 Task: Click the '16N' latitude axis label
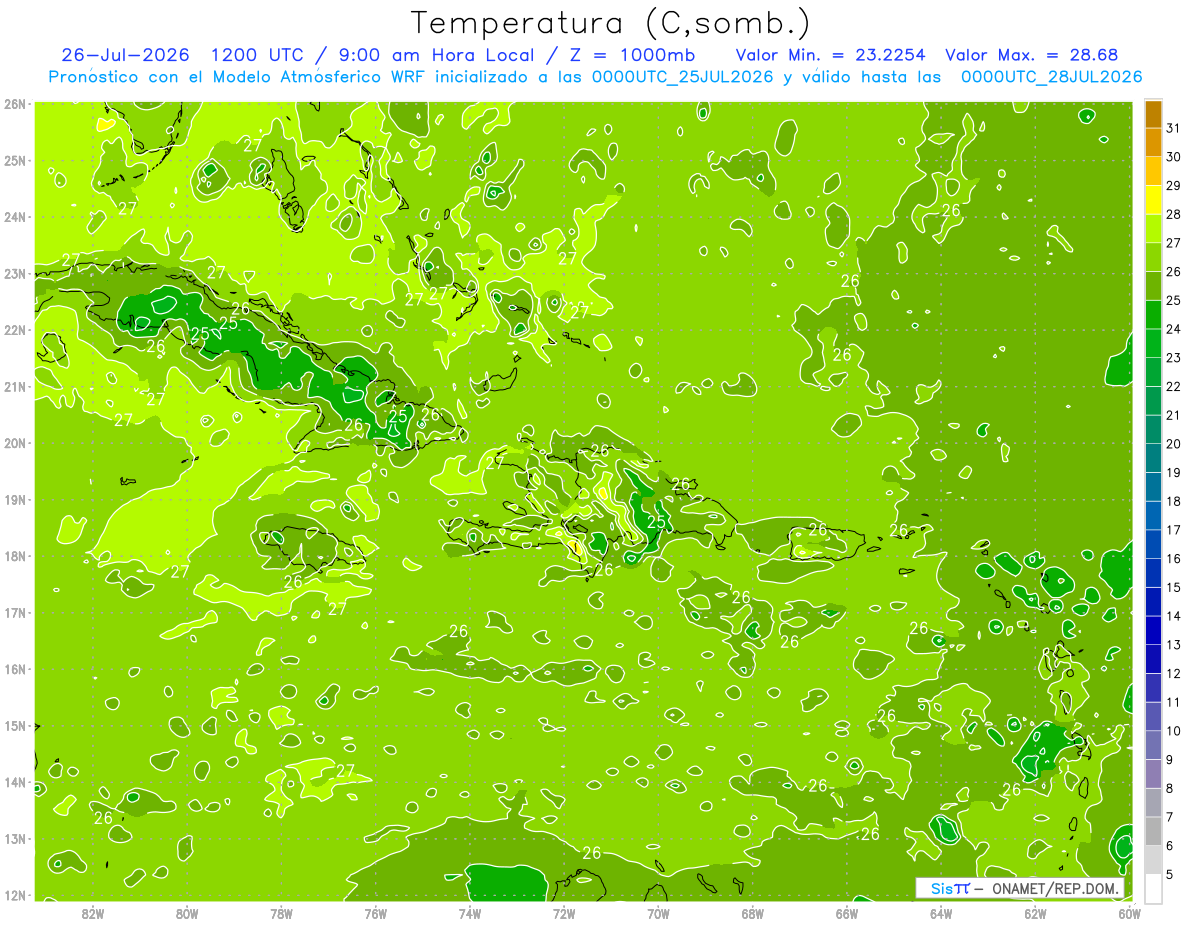click(14, 669)
